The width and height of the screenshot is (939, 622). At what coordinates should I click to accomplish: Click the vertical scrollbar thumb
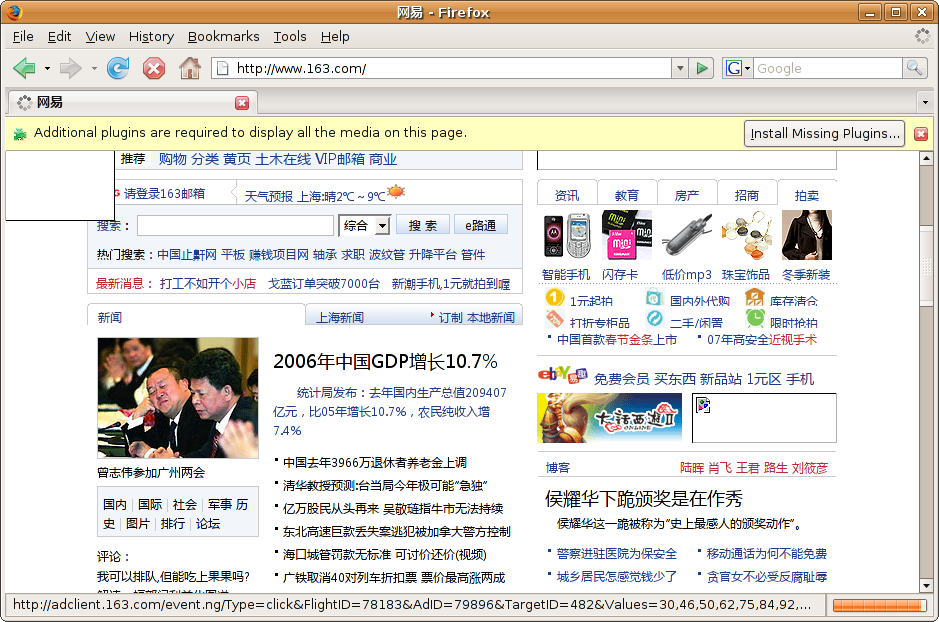coord(926,264)
